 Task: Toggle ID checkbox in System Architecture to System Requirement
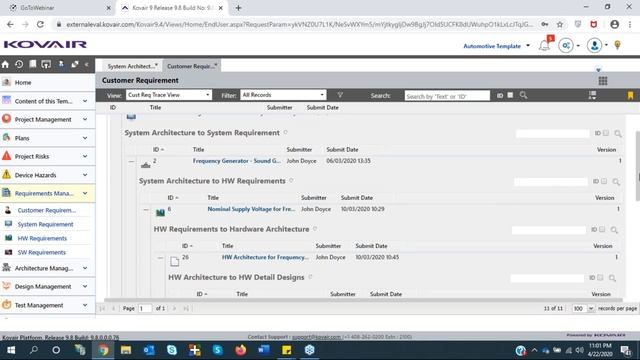click(606, 133)
